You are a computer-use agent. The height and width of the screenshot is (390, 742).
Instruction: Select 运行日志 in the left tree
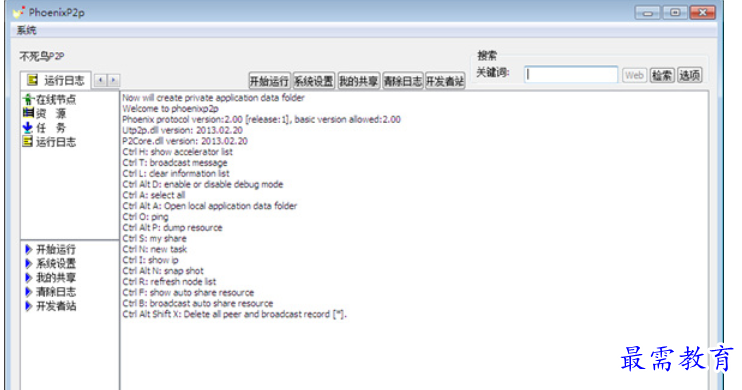click(56, 142)
